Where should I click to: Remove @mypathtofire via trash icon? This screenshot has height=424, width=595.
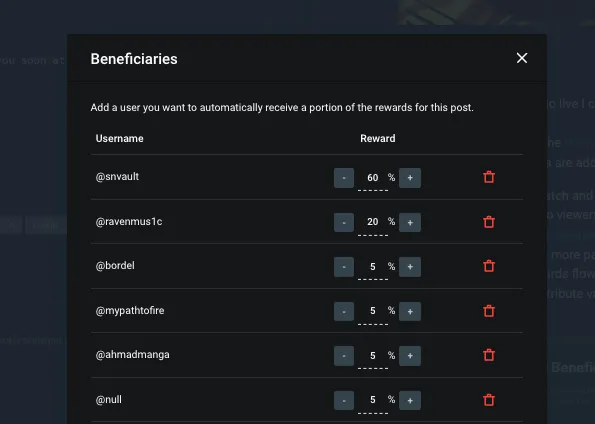click(489, 311)
